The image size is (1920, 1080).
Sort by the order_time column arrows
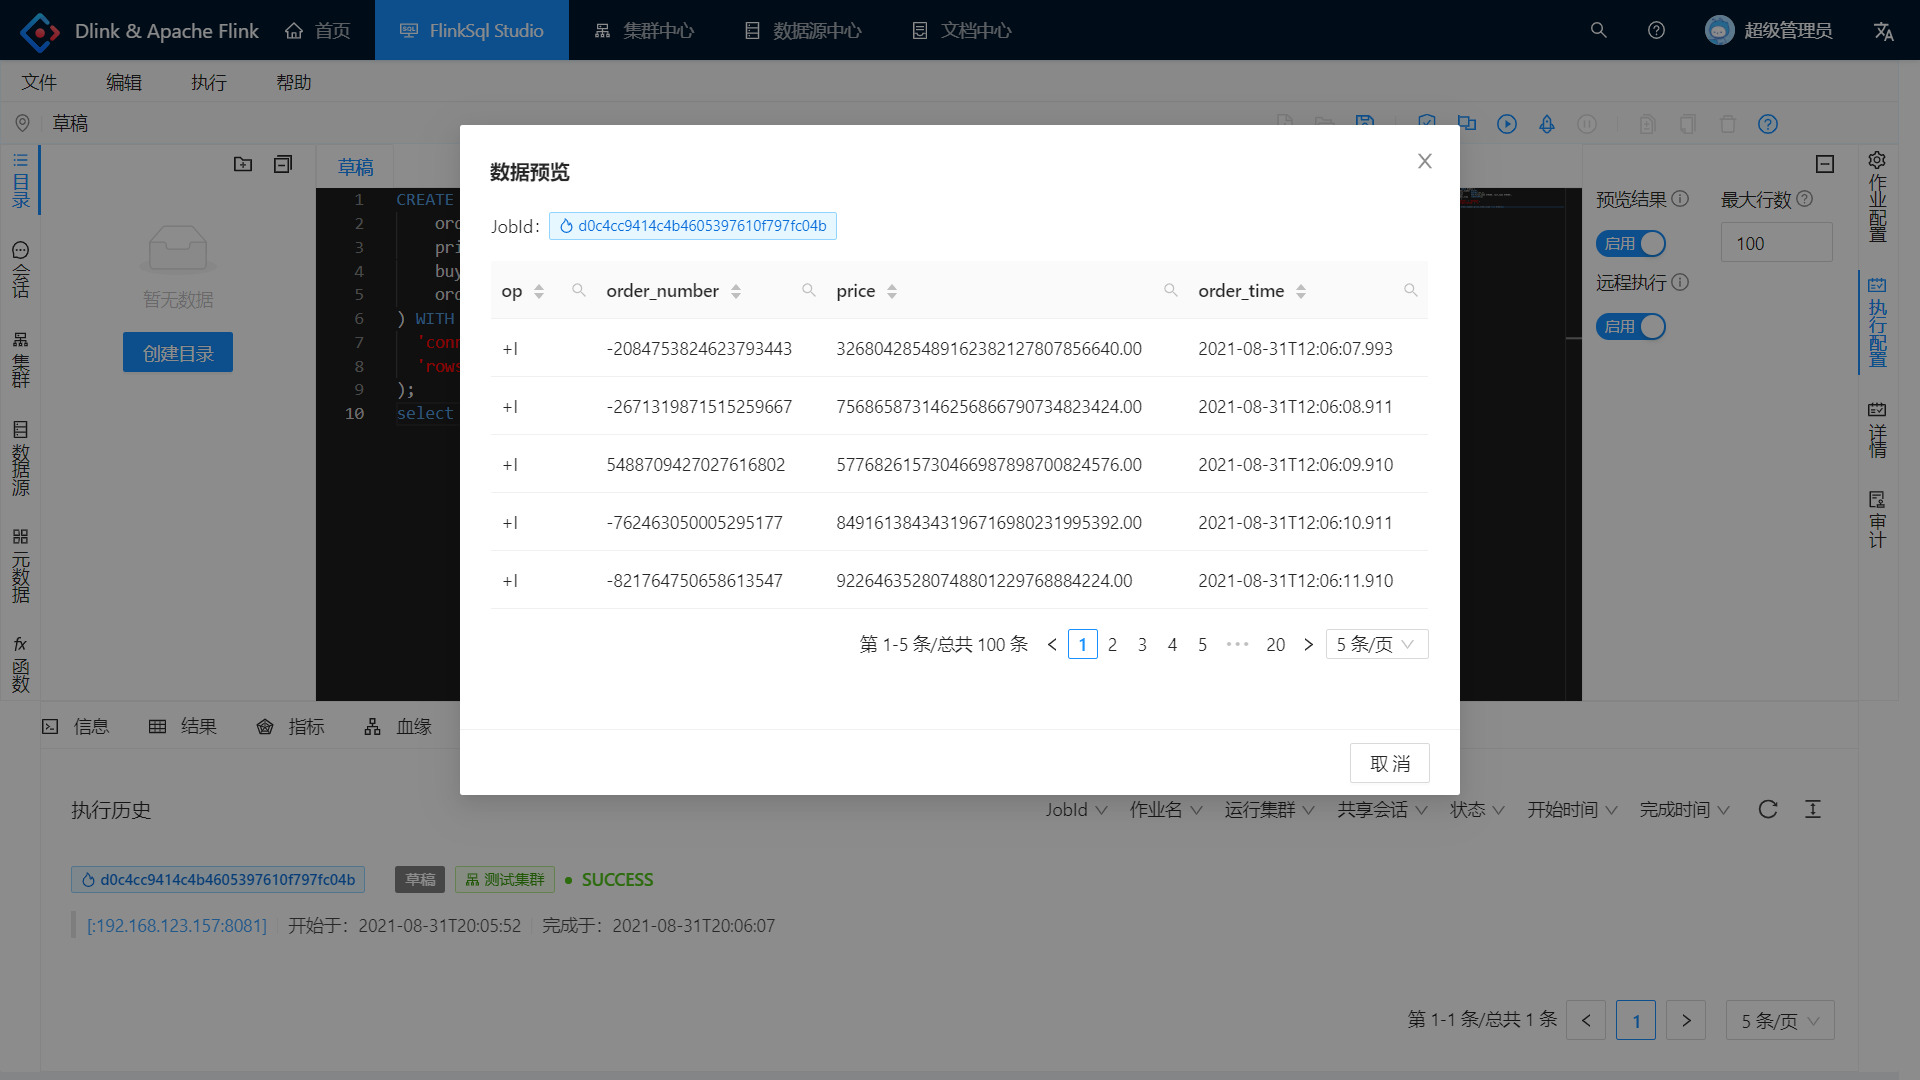tap(1300, 291)
